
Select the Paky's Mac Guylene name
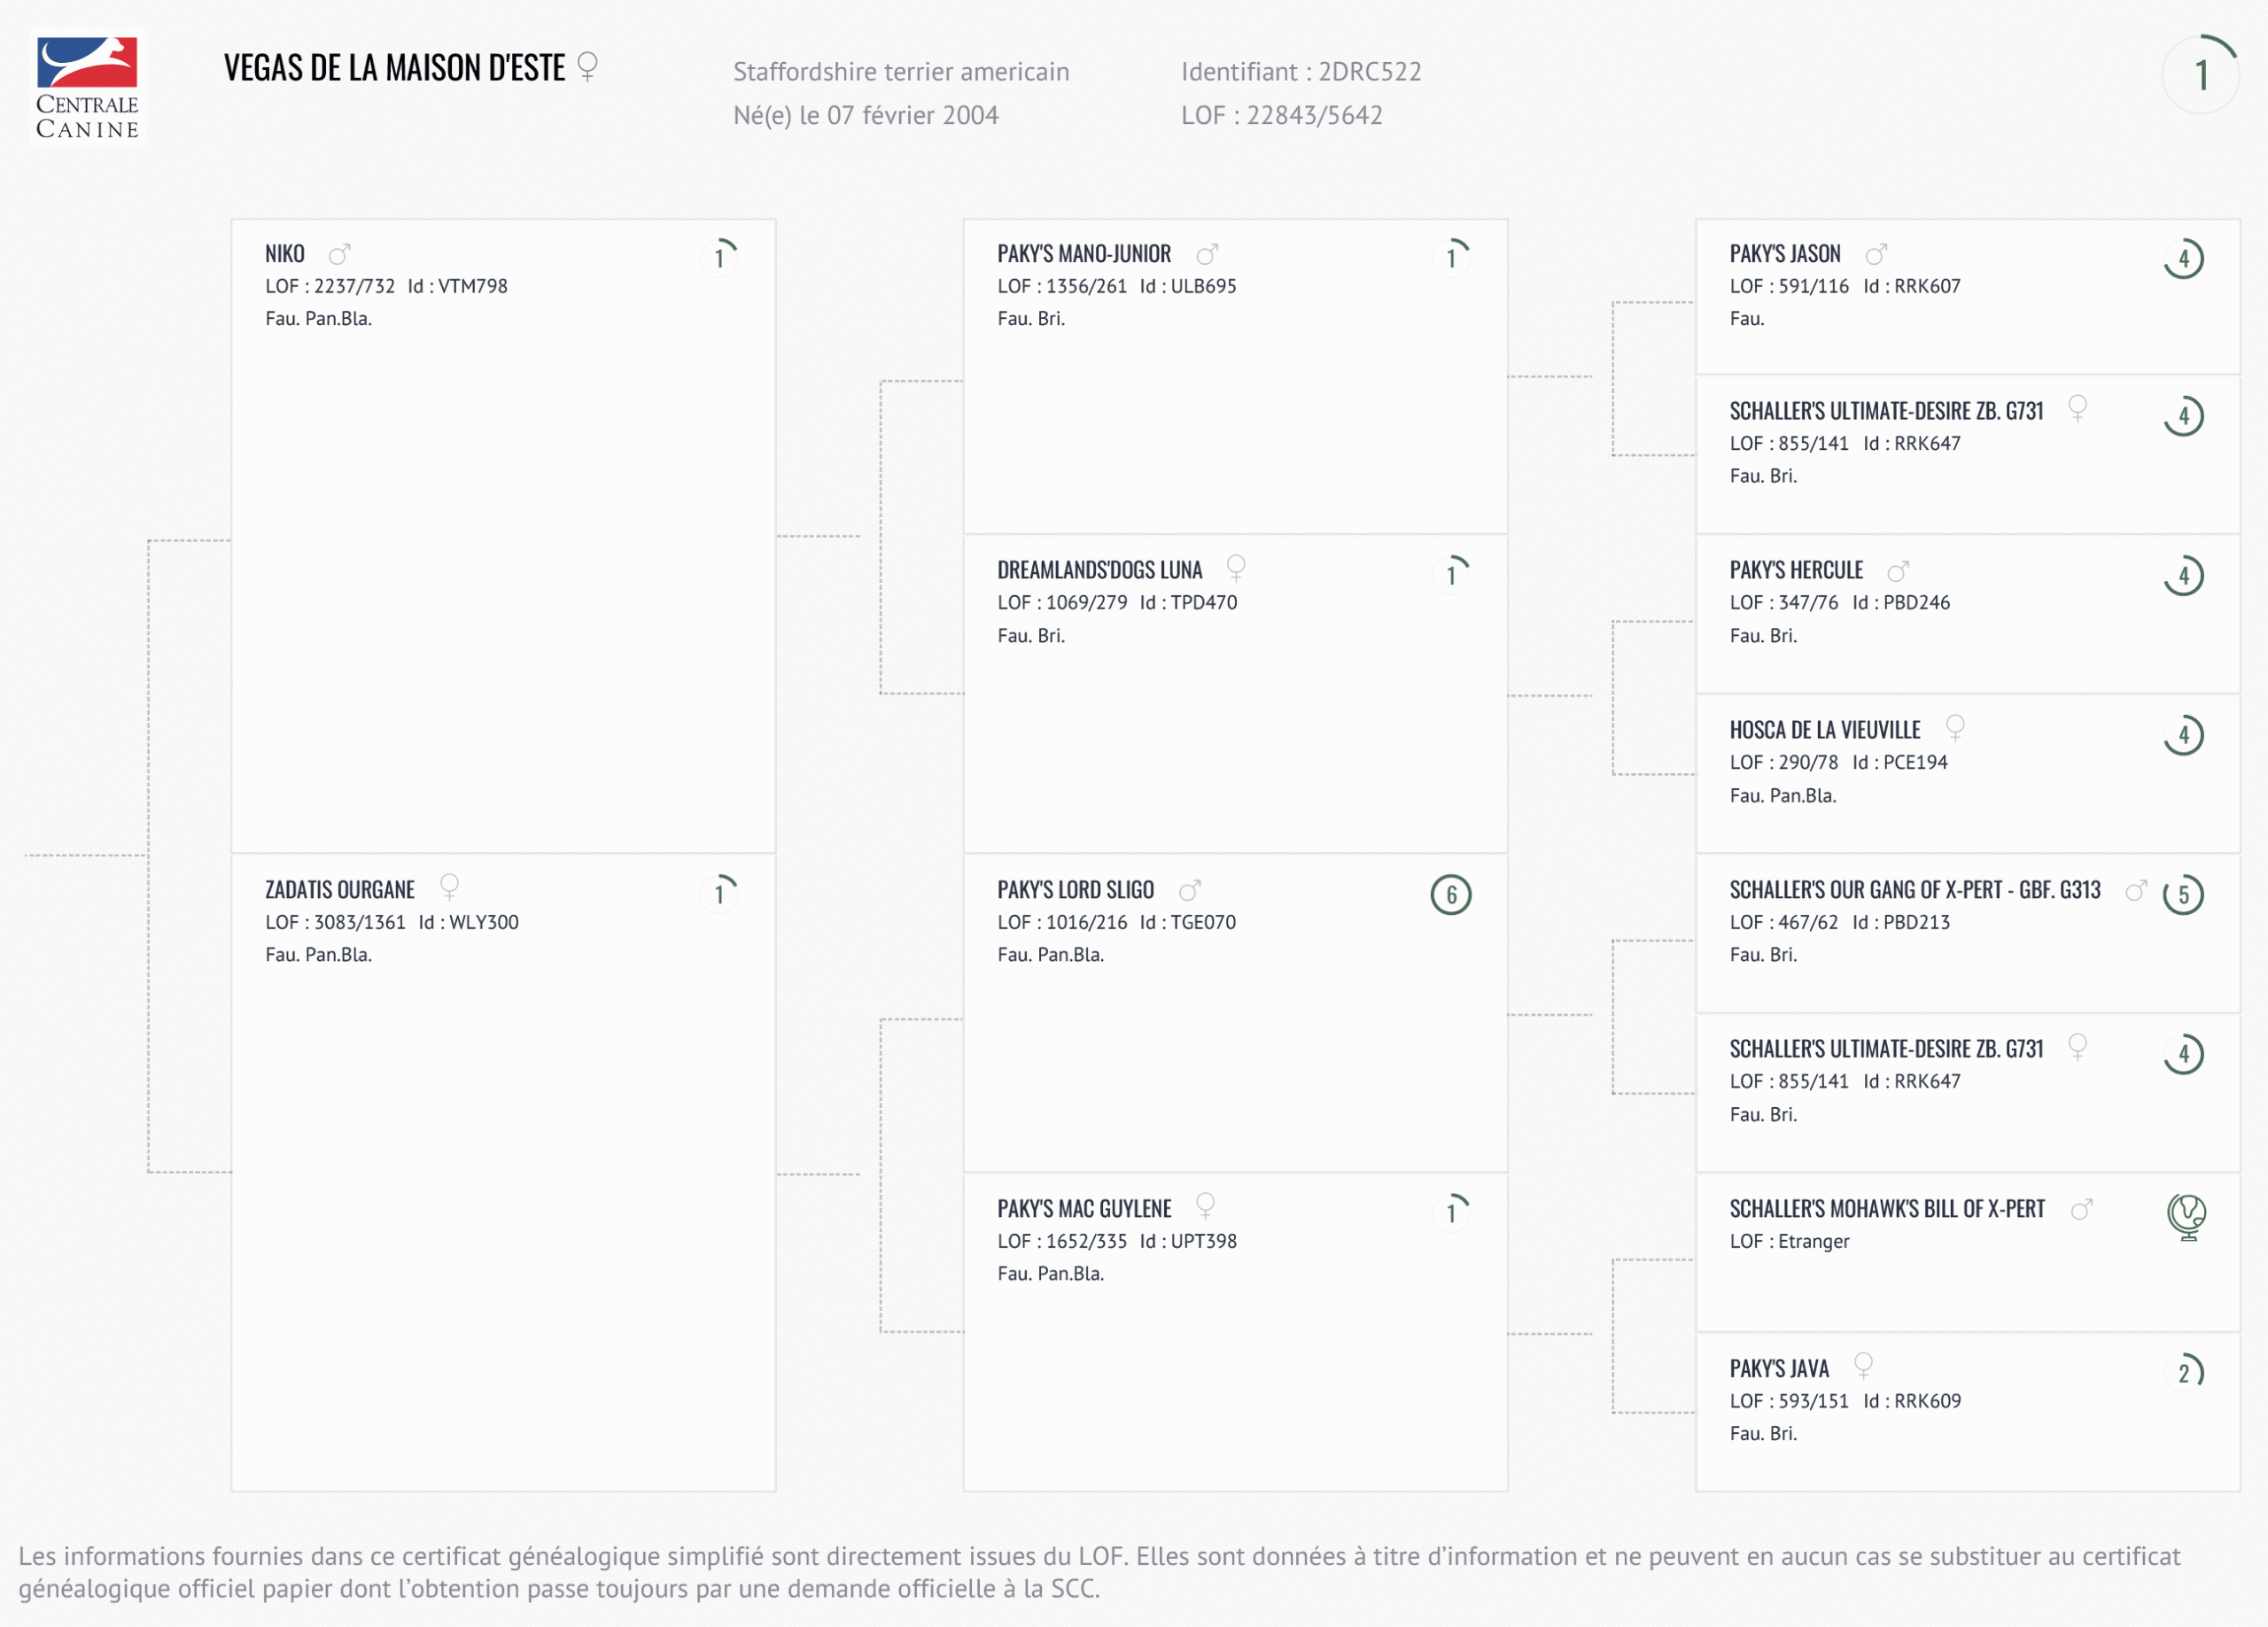pos(1084,1209)
